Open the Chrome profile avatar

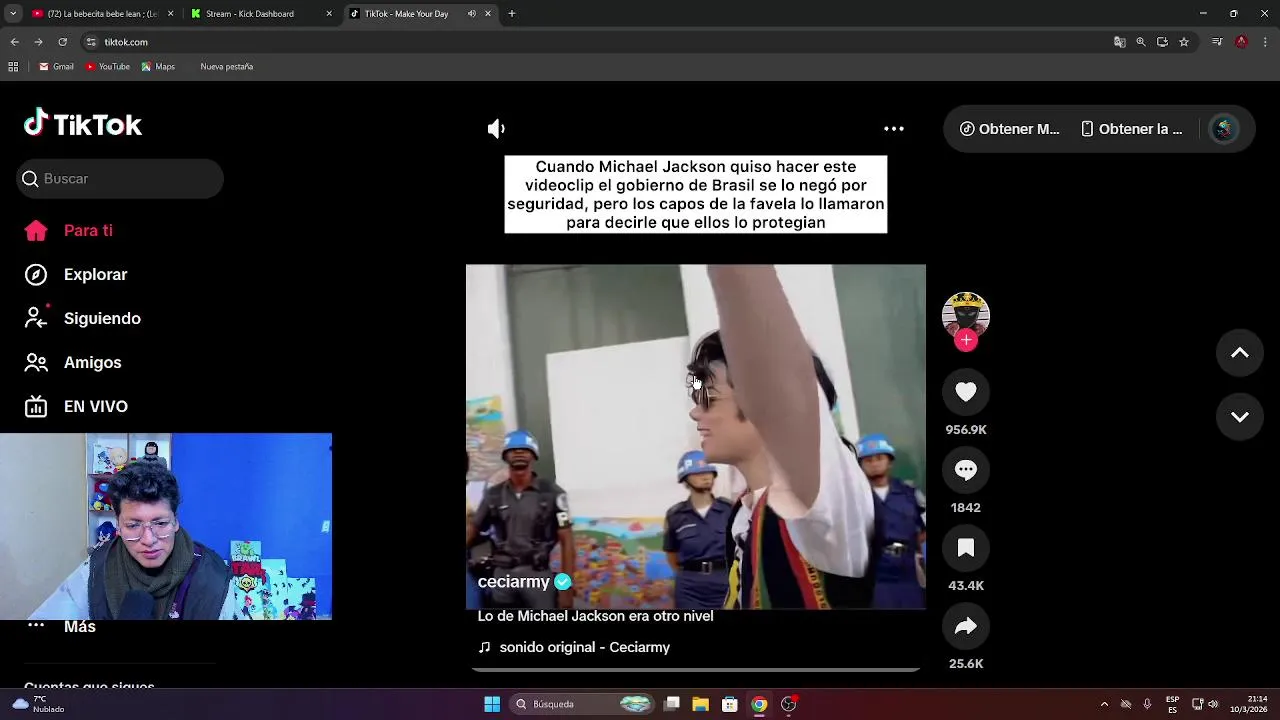[x=1241, y=42]
